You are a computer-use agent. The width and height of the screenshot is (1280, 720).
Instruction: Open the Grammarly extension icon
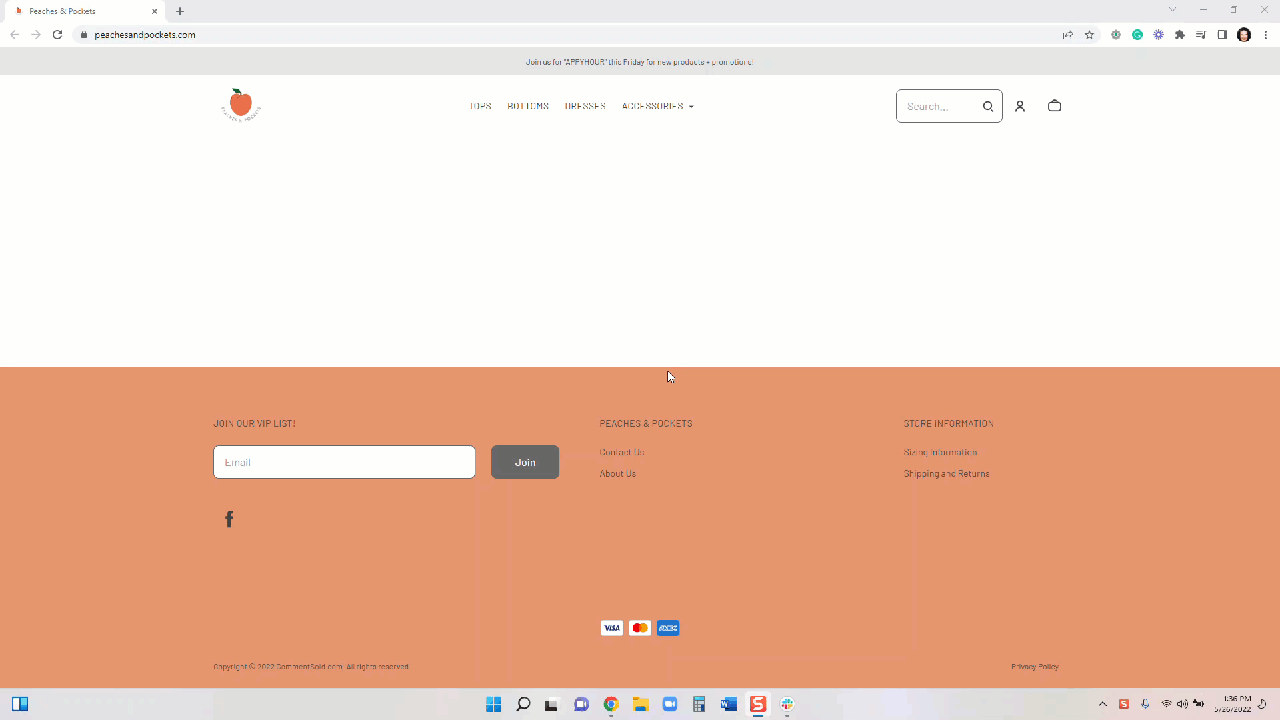[1137, 35]
